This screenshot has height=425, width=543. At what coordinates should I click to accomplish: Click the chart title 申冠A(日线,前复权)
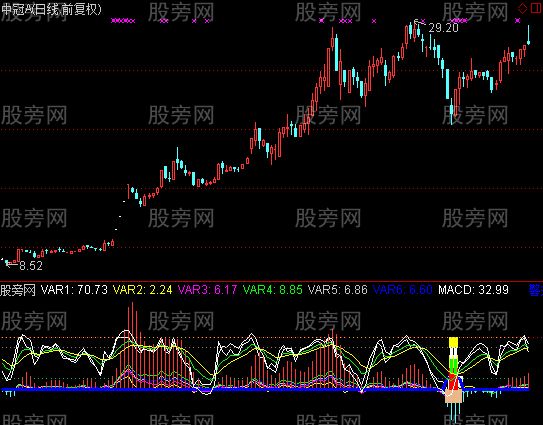52,9
